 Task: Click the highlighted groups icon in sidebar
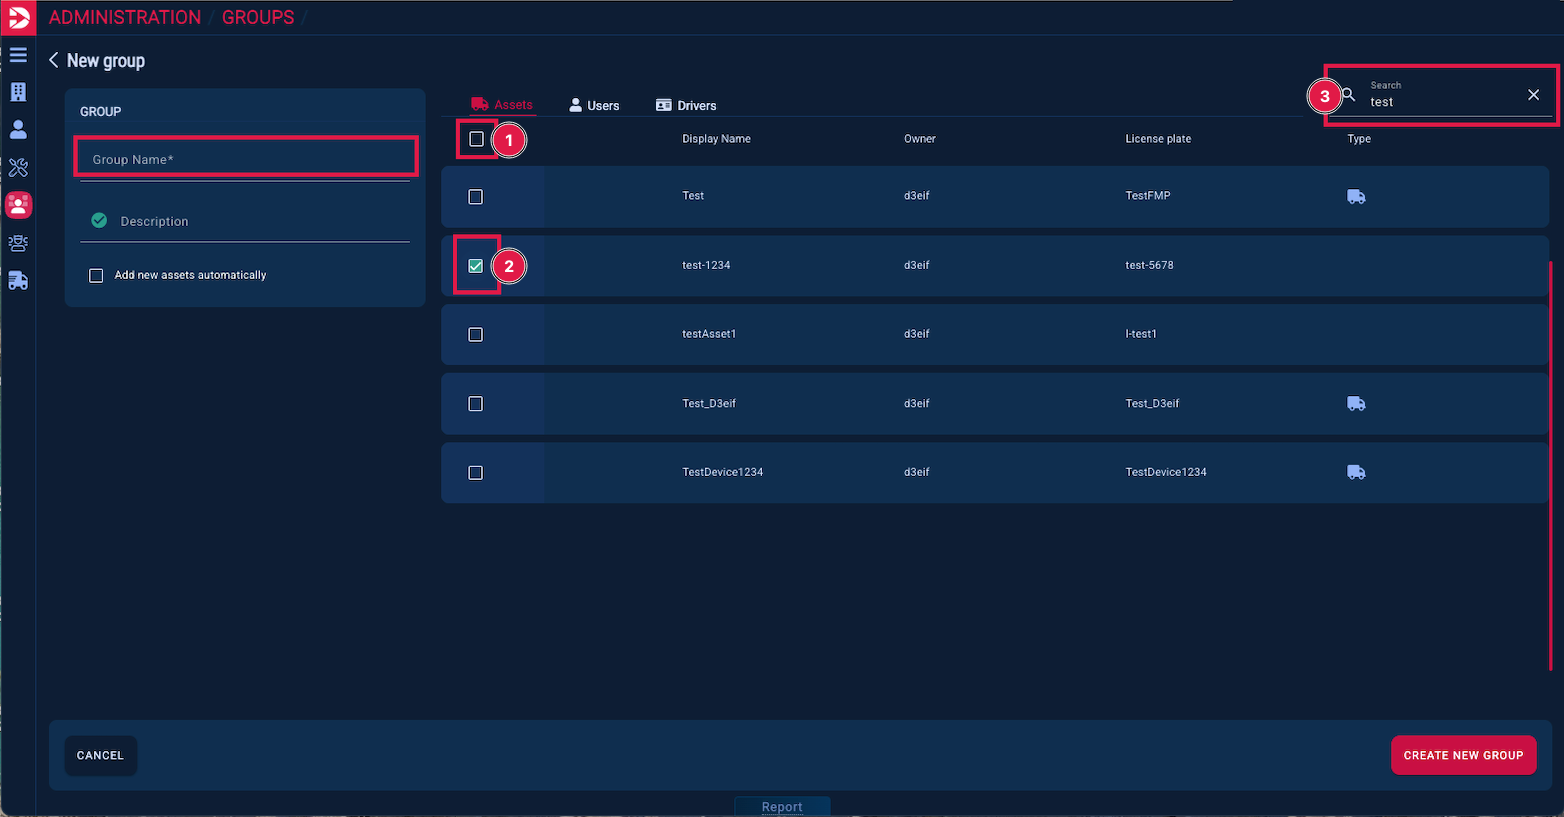[18, 205]
